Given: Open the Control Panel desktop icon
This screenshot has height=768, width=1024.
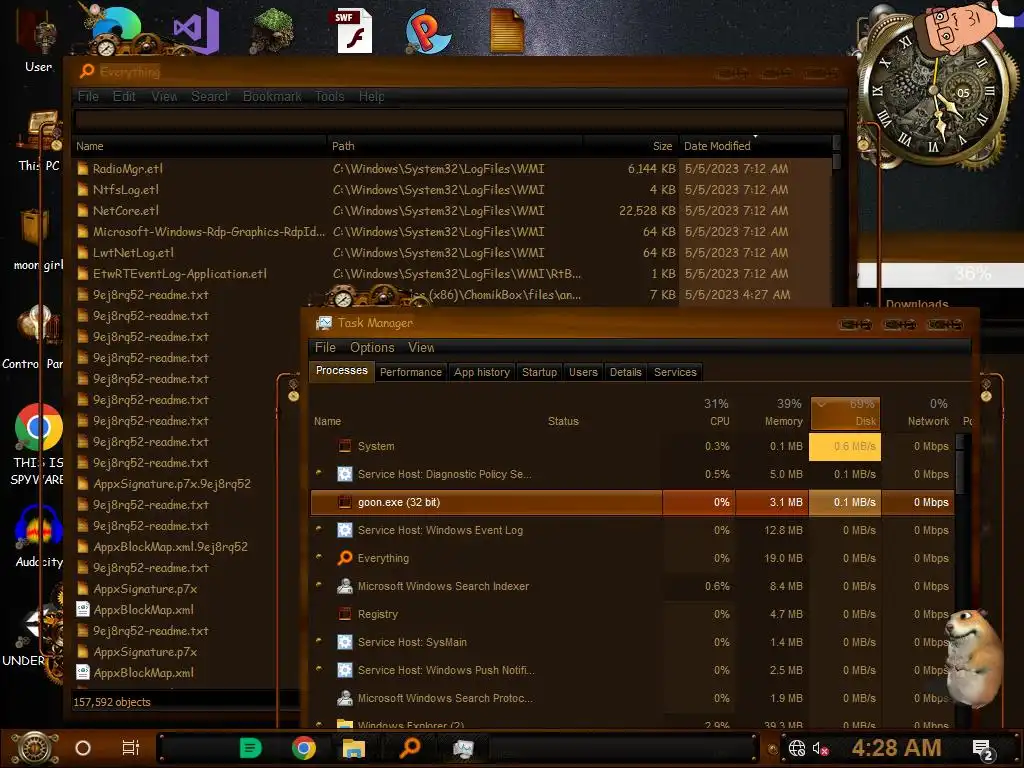Looking at the screenshot, I should coord(38,326).
